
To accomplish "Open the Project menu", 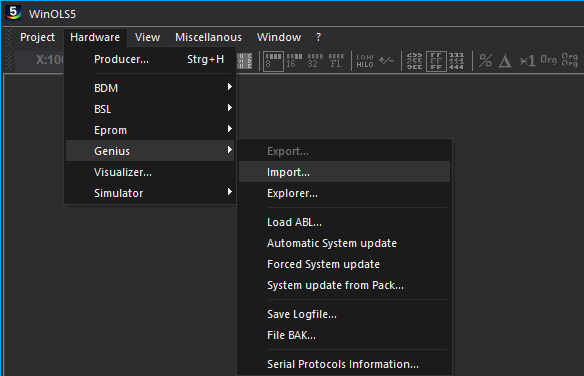I will click(x=37, y=37).
